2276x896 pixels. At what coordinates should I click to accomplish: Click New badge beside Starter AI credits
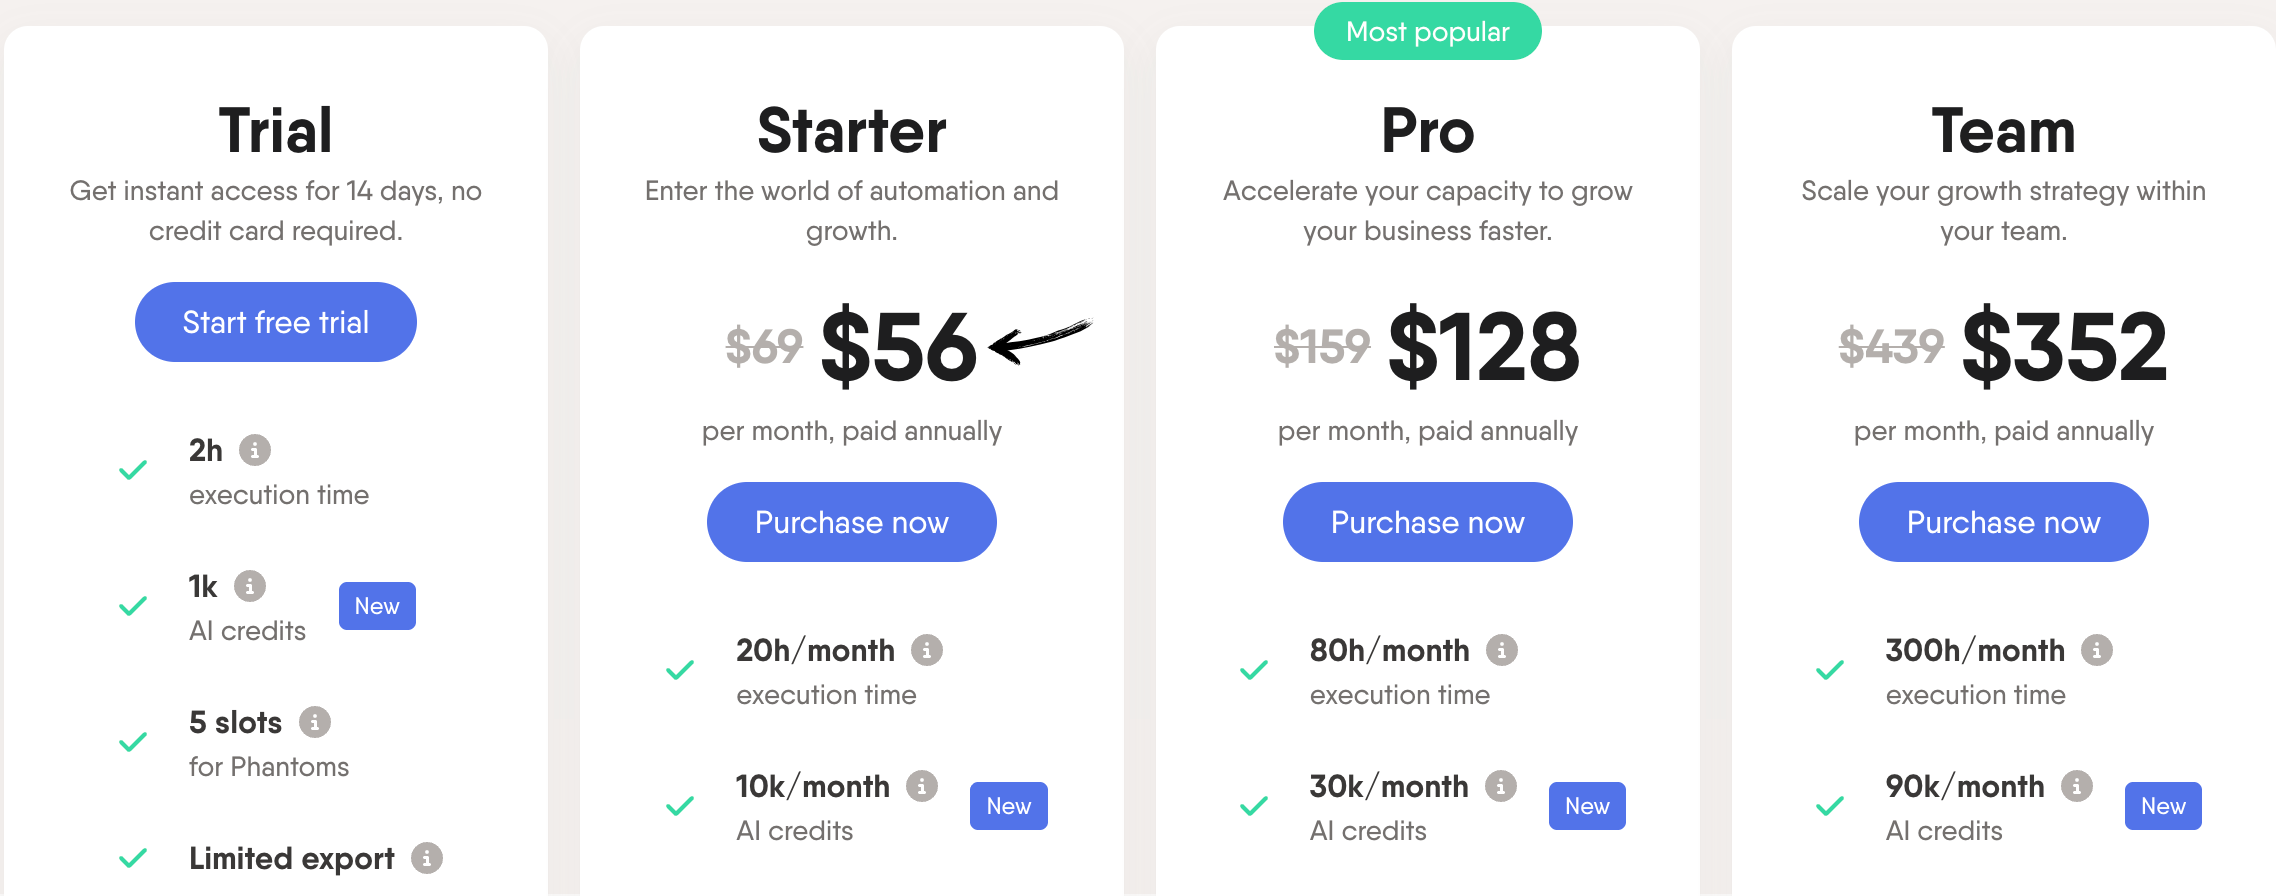(1009, 806)
